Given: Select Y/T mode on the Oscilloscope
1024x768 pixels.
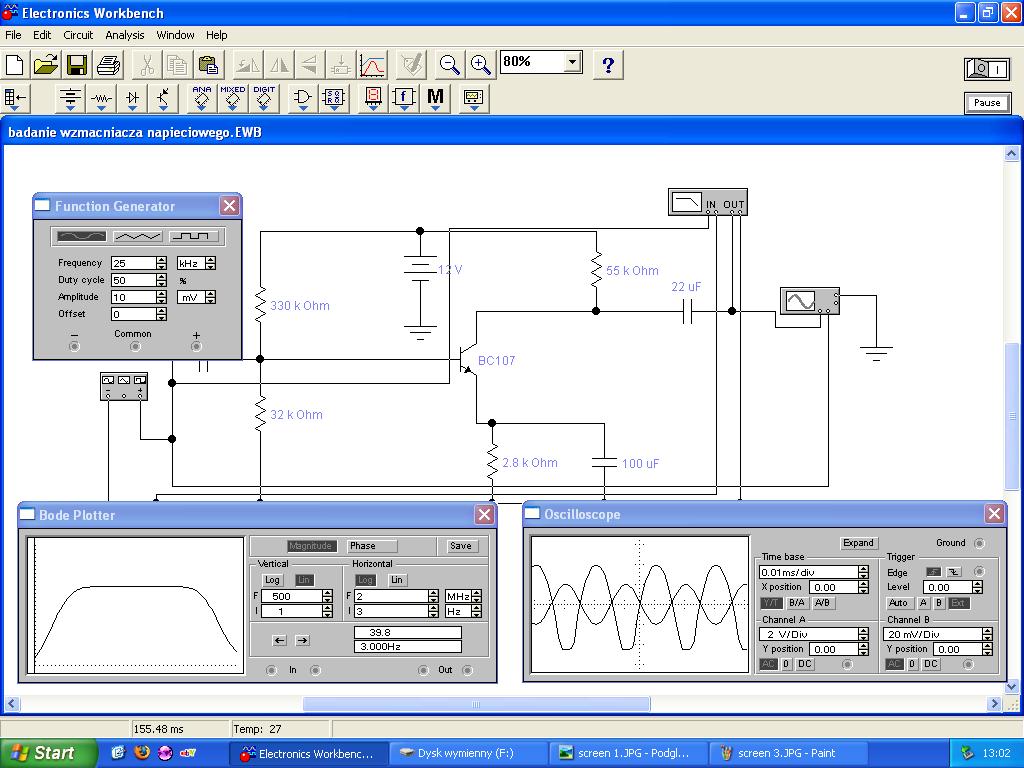Looking at the screenshot, I should 771,603.
